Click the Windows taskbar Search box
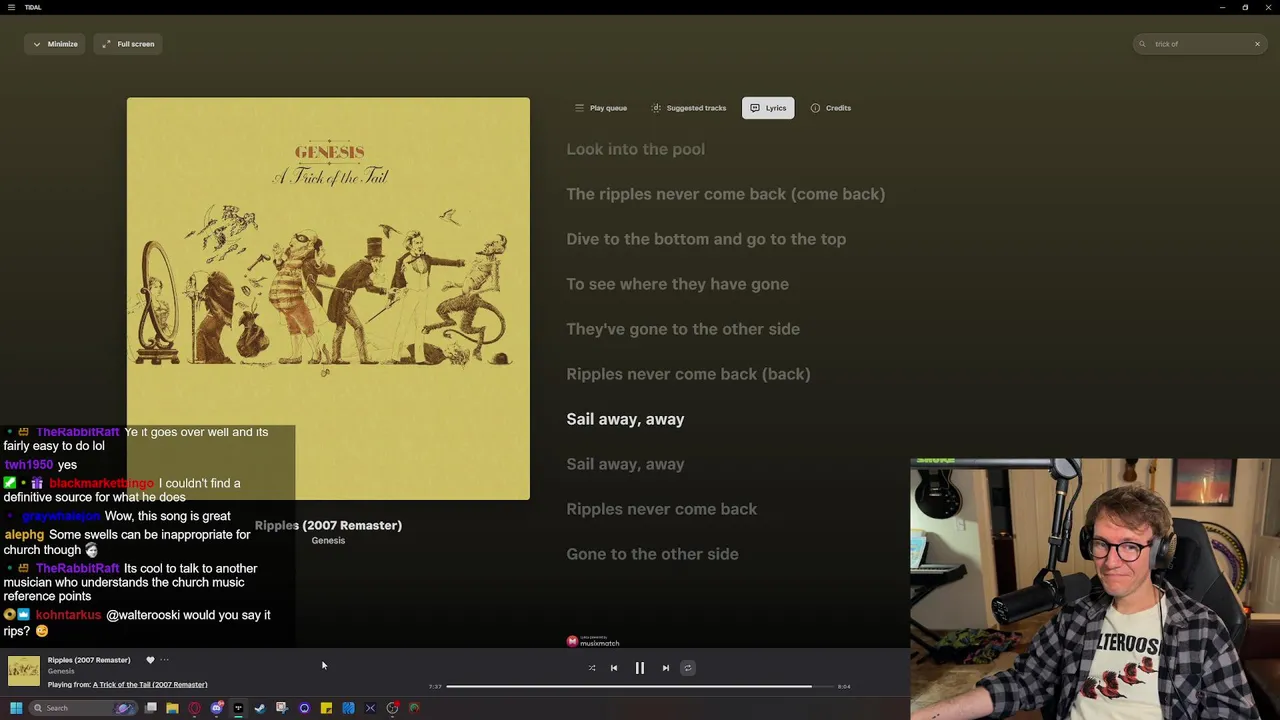This screenshot has height=720, width=1280. pyautogui.click(x=82, y=708)
